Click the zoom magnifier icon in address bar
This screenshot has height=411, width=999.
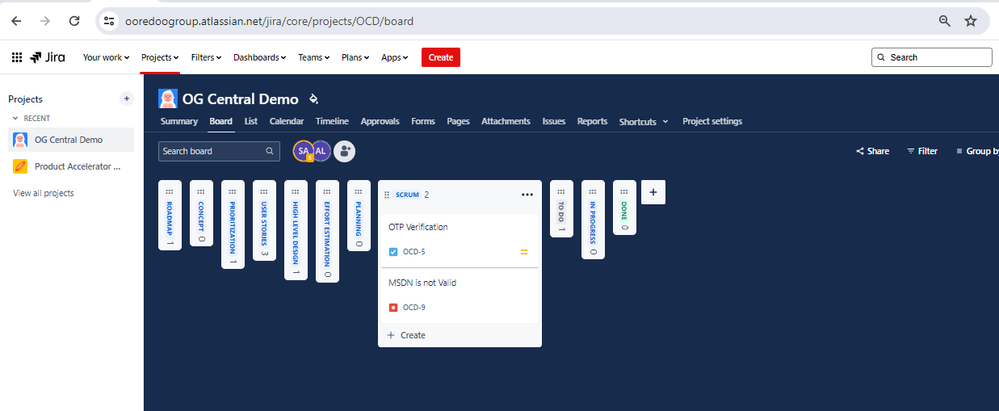945,21
